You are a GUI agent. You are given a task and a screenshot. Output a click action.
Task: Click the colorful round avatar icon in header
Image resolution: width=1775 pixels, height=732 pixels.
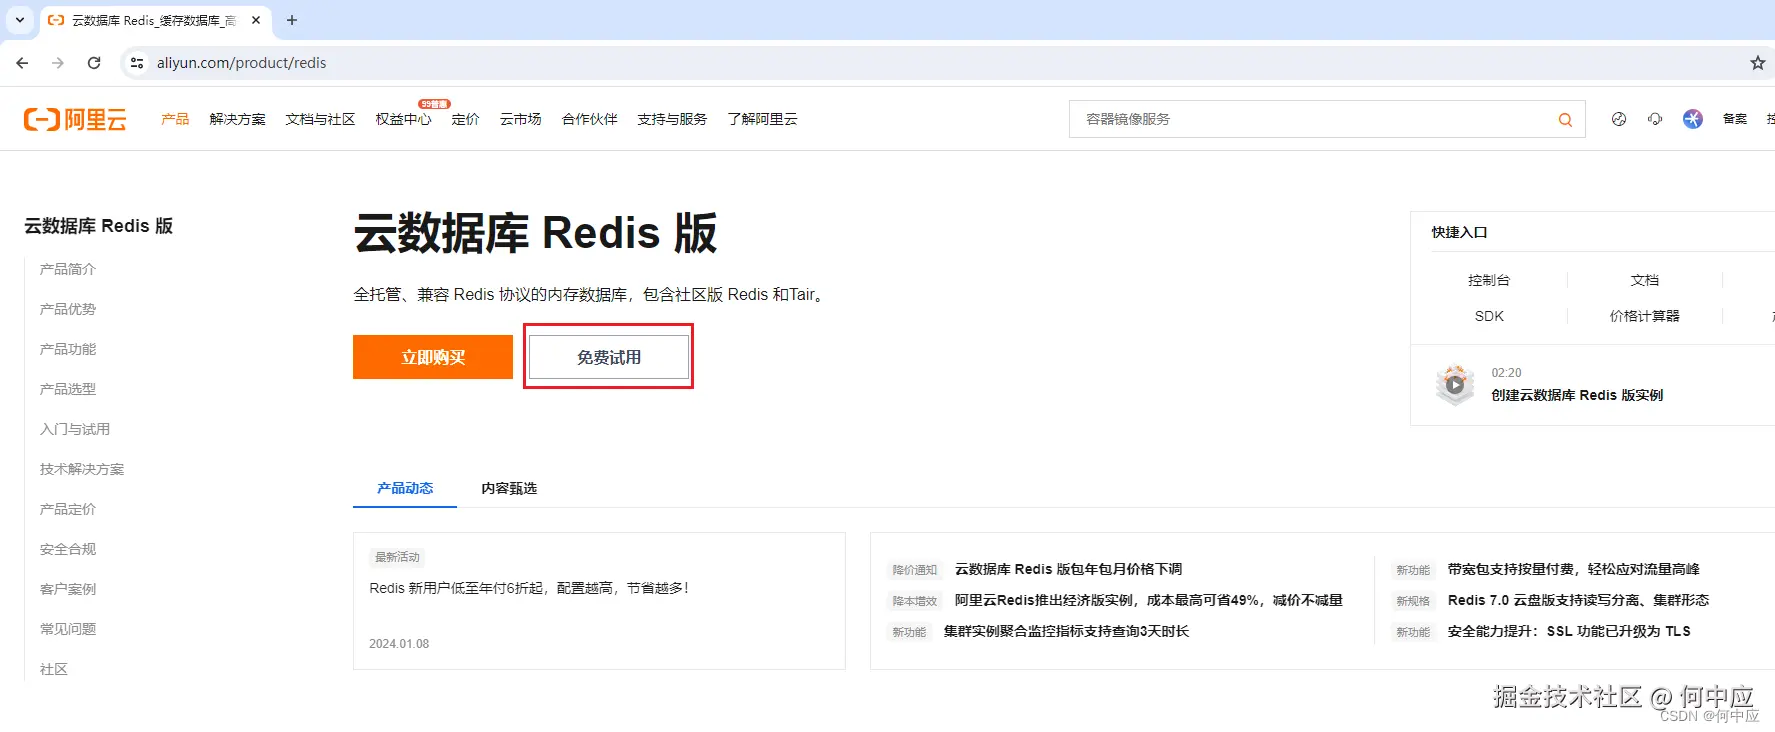[1692, 119]
